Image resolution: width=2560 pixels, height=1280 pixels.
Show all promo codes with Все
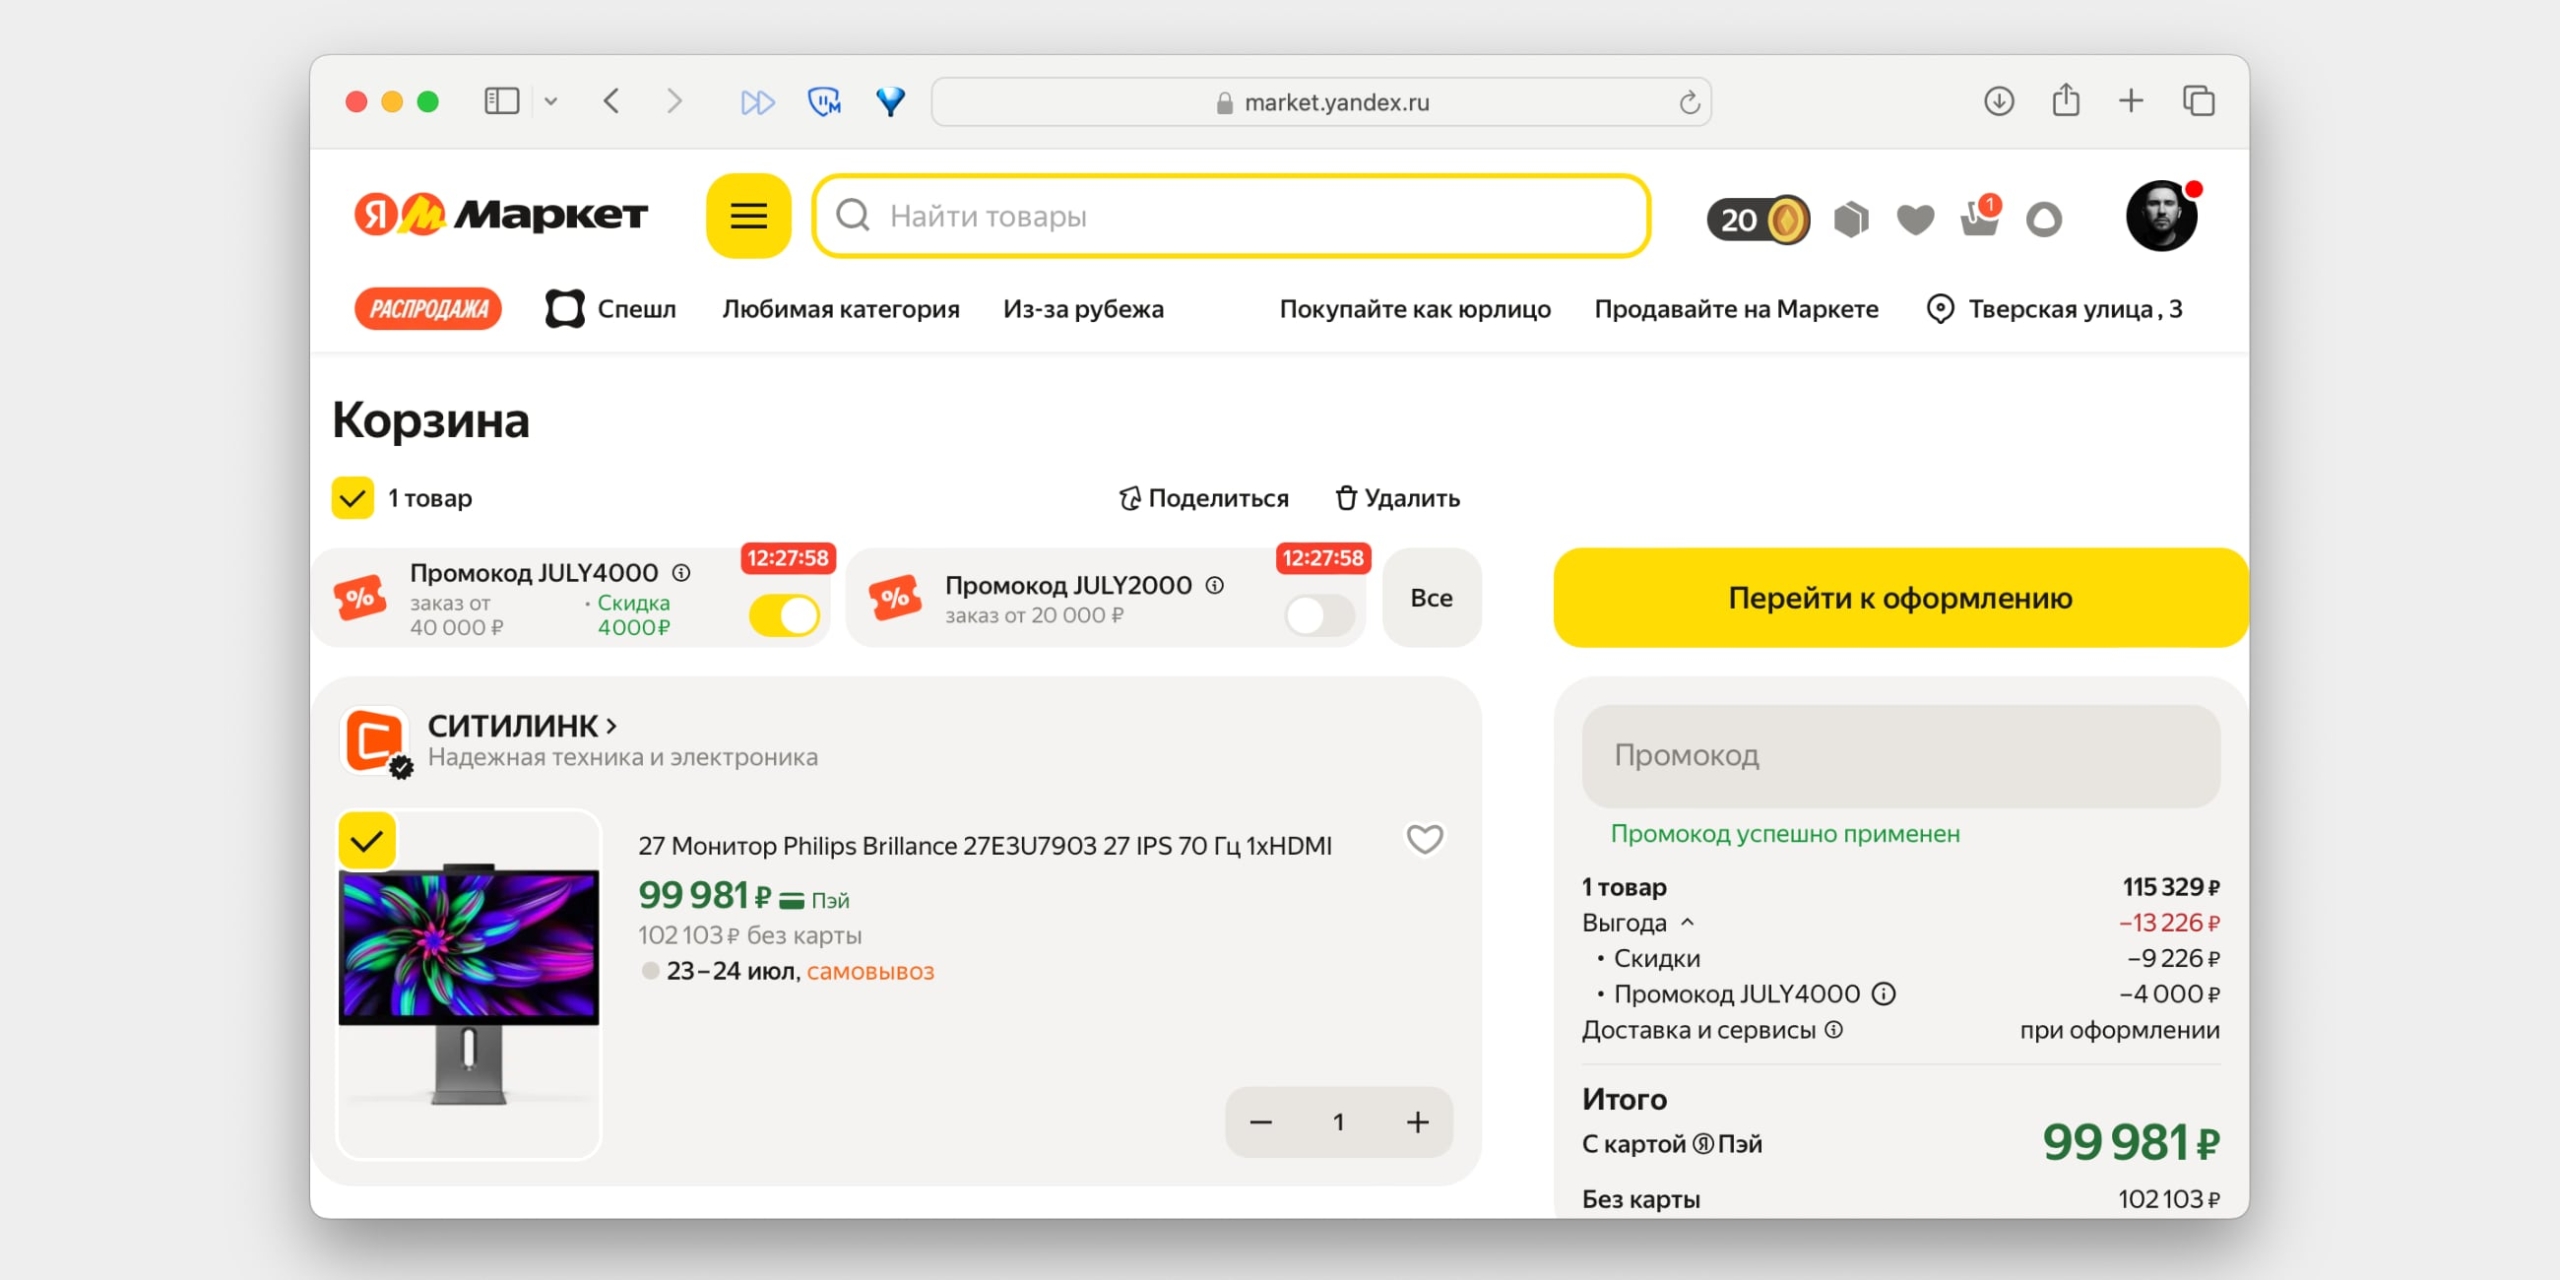[1432, 598]
